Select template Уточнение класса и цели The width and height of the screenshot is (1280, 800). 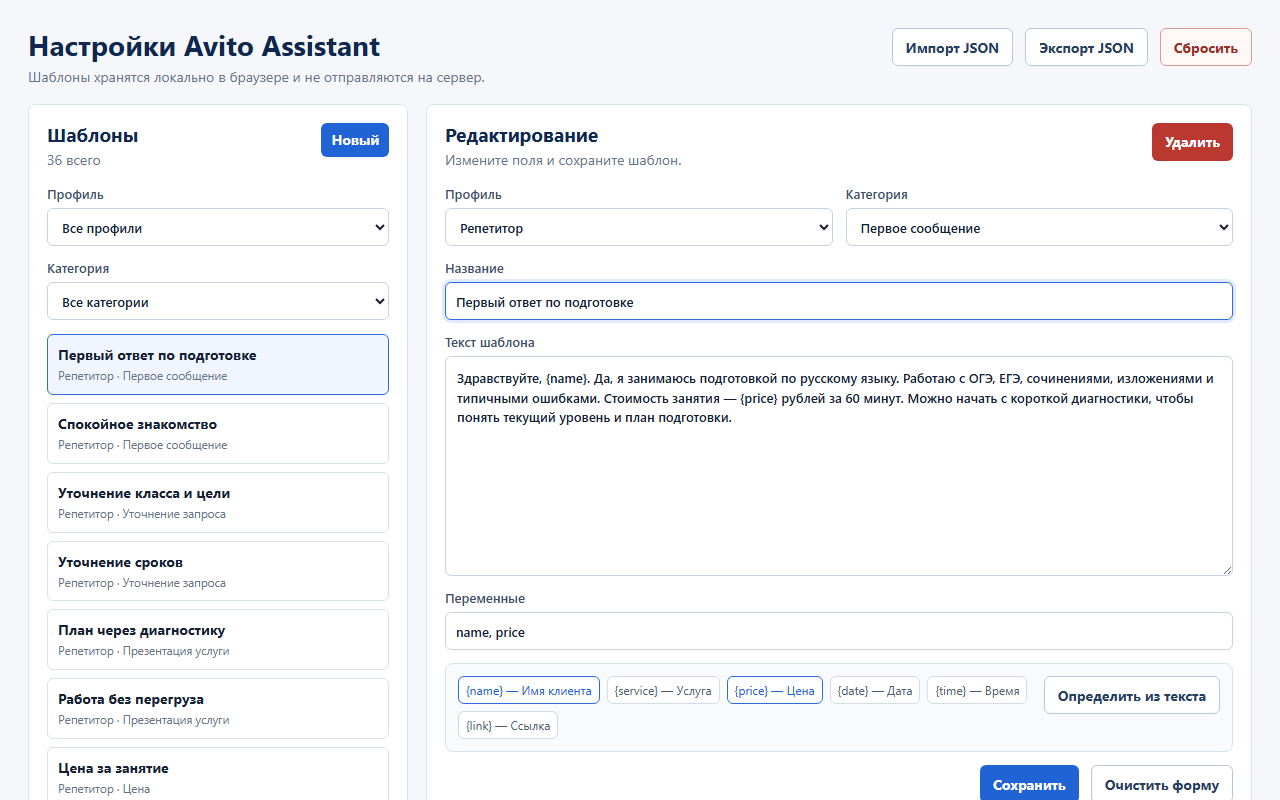(x=218, y=502)
